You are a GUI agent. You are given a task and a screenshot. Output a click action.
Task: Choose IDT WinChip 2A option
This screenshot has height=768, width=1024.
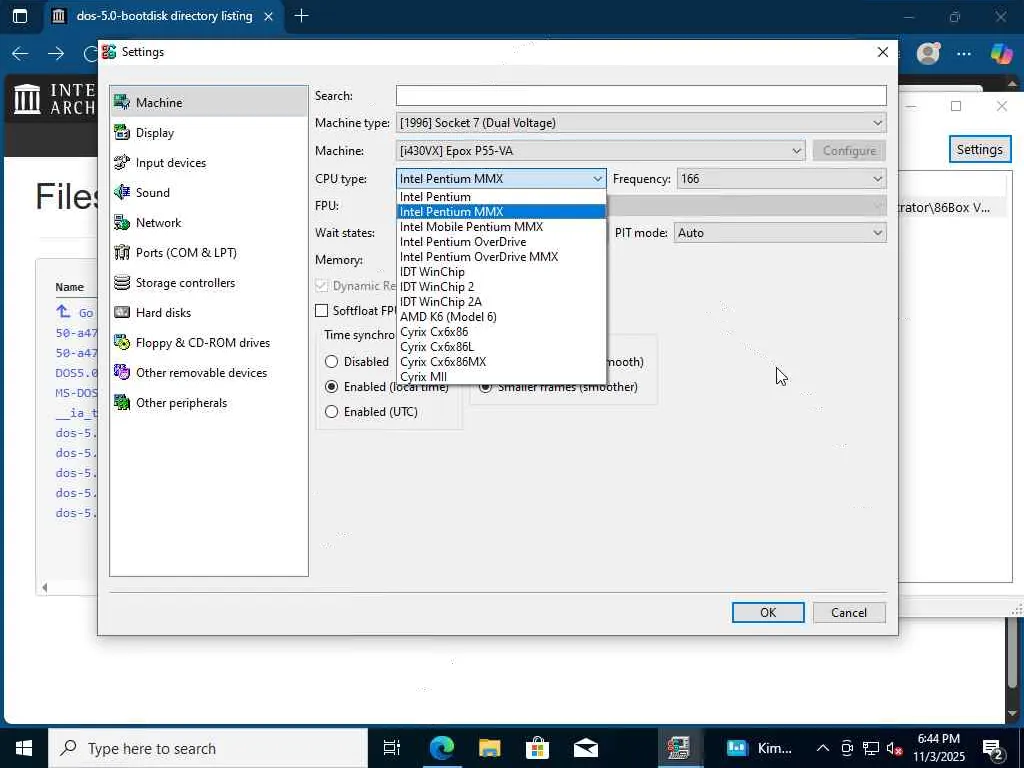coord(501,302)
